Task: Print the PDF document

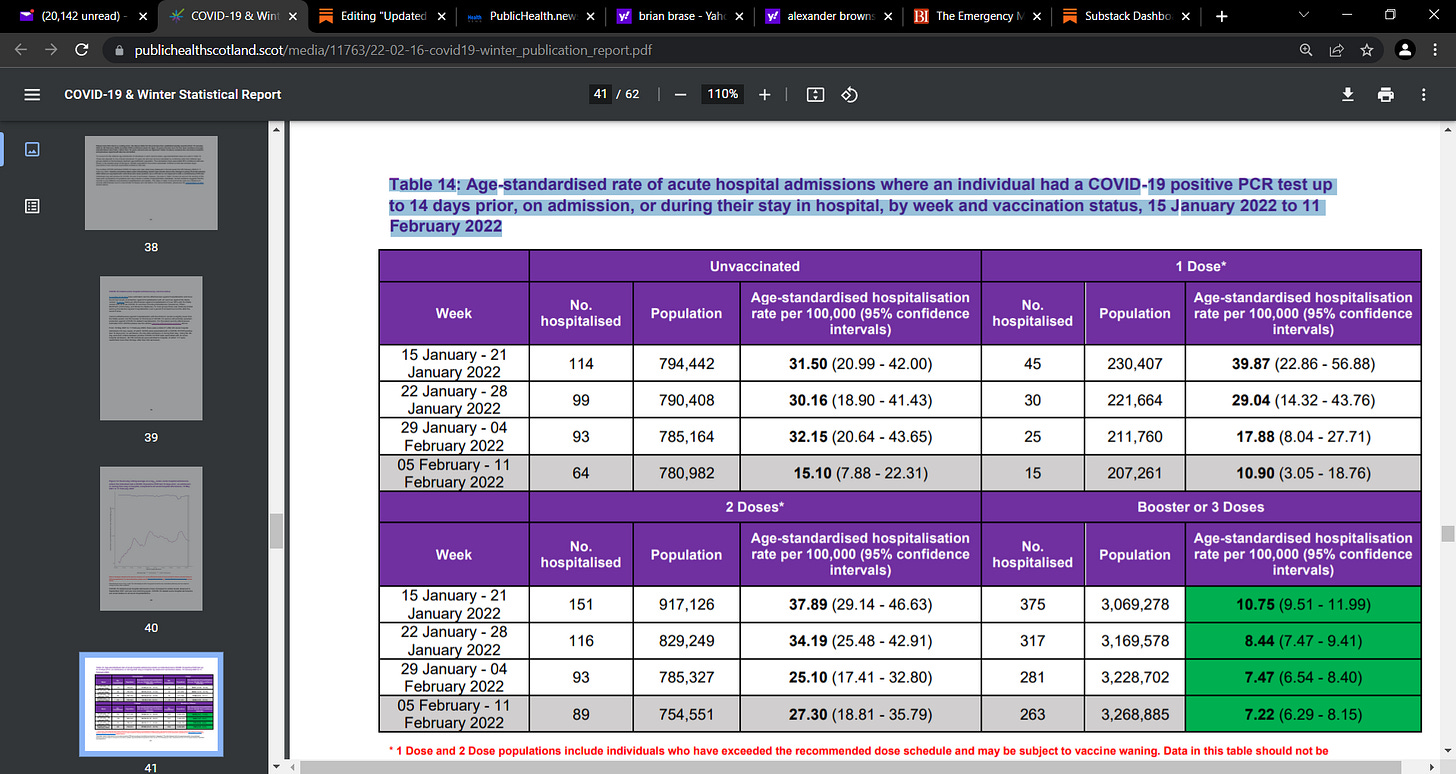Action: coord(1385,94)
